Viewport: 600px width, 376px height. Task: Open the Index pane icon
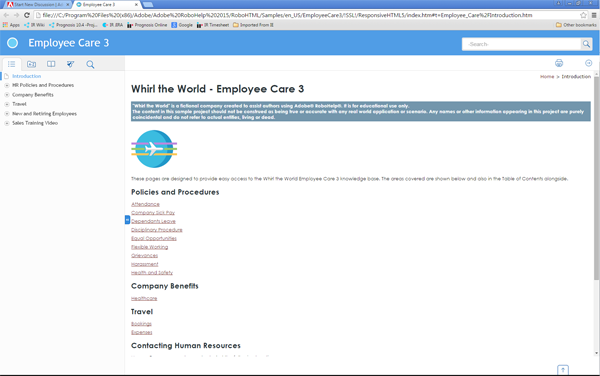click(x=31, y=64)
